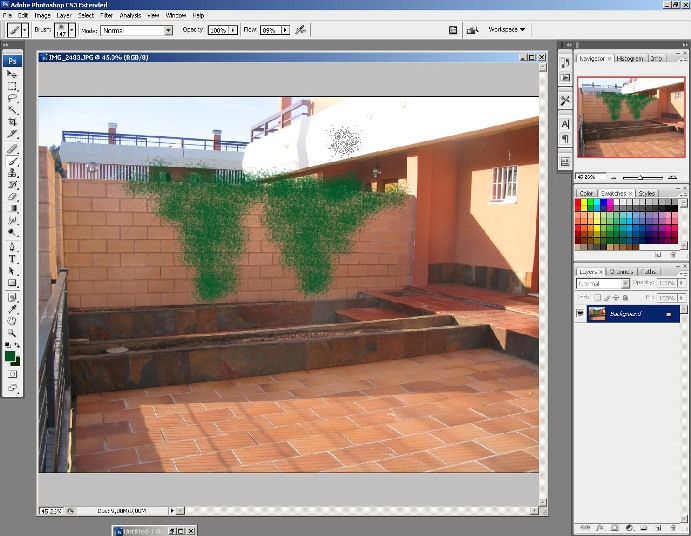Select the Crop tool
Viewport: 691px width, 536px height.
12,122
